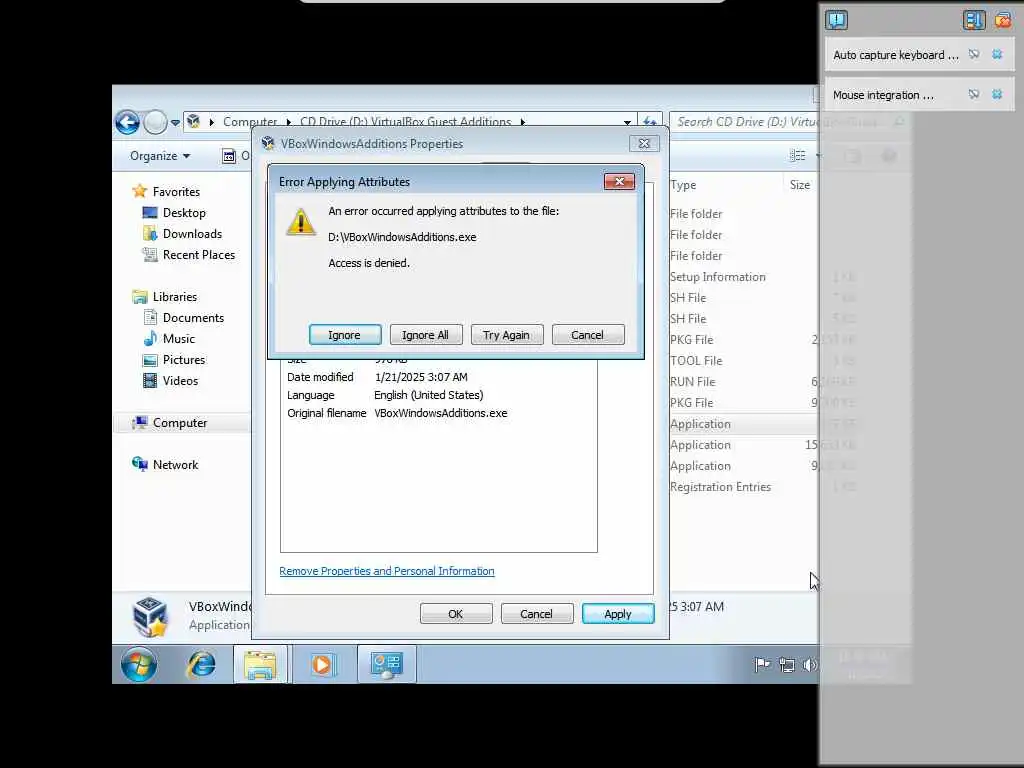Select Libraries in the navigation pane
This screenshot has width=1024, height=768.
[174, 296]
